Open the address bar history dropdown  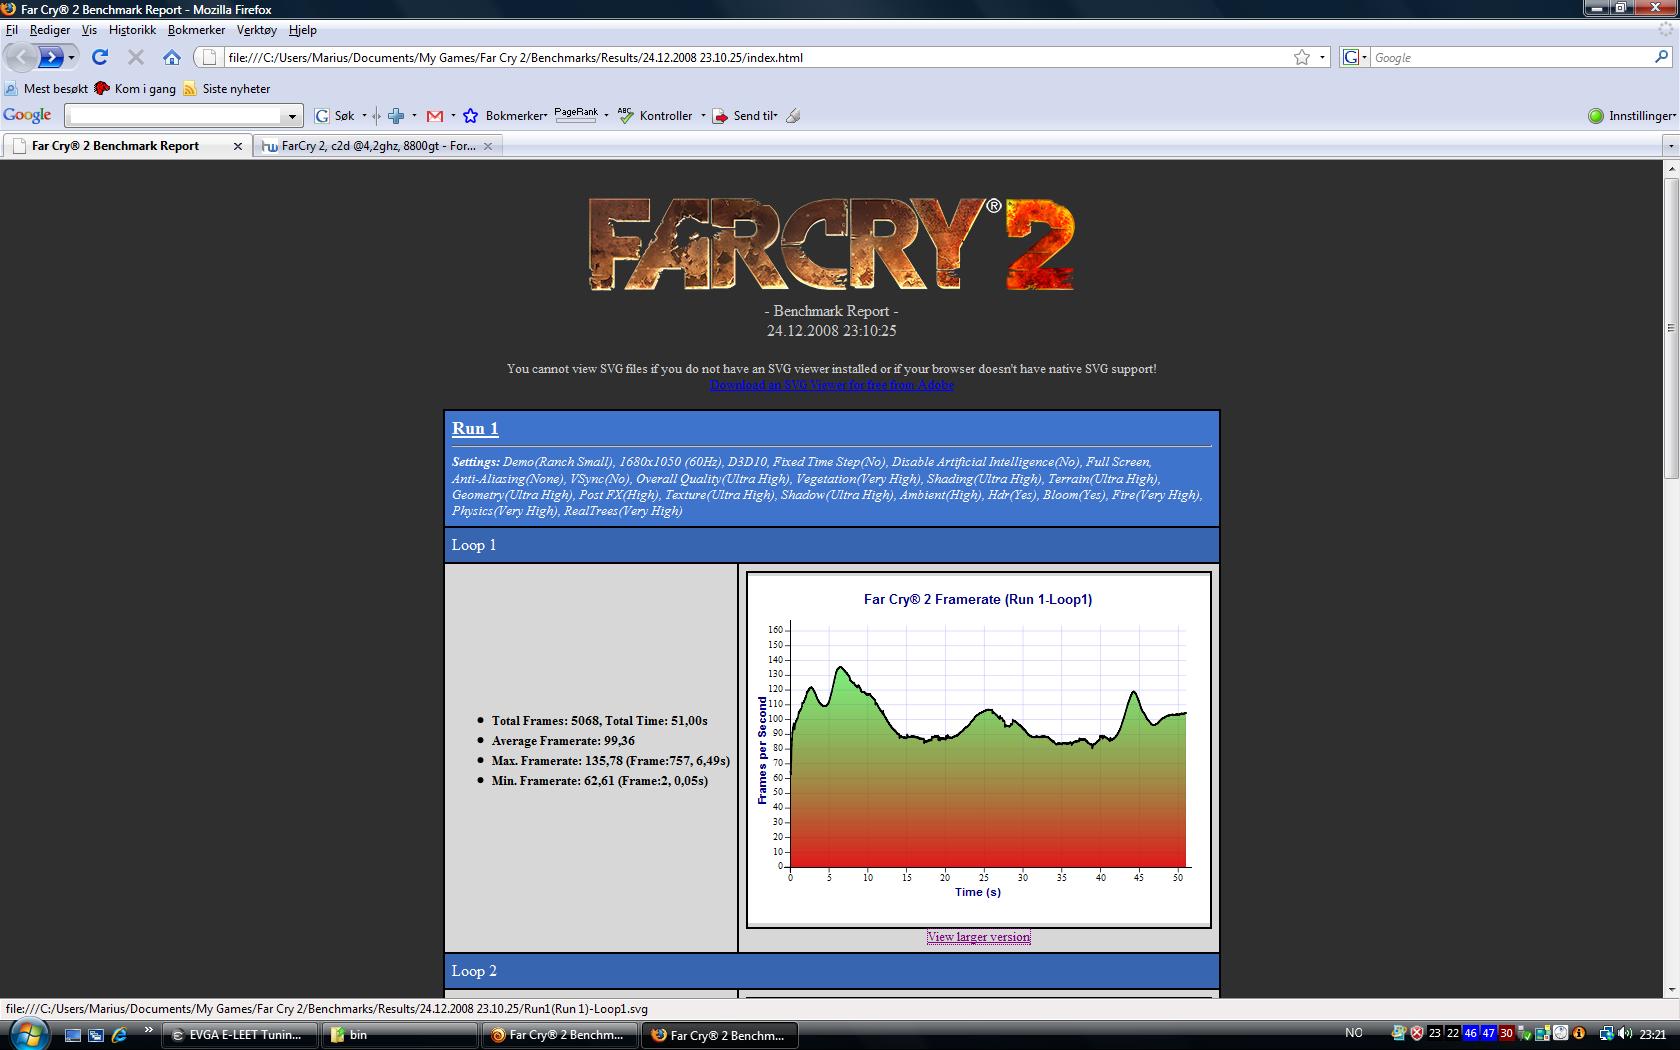pyautogui.click(x=1322, y=57)
